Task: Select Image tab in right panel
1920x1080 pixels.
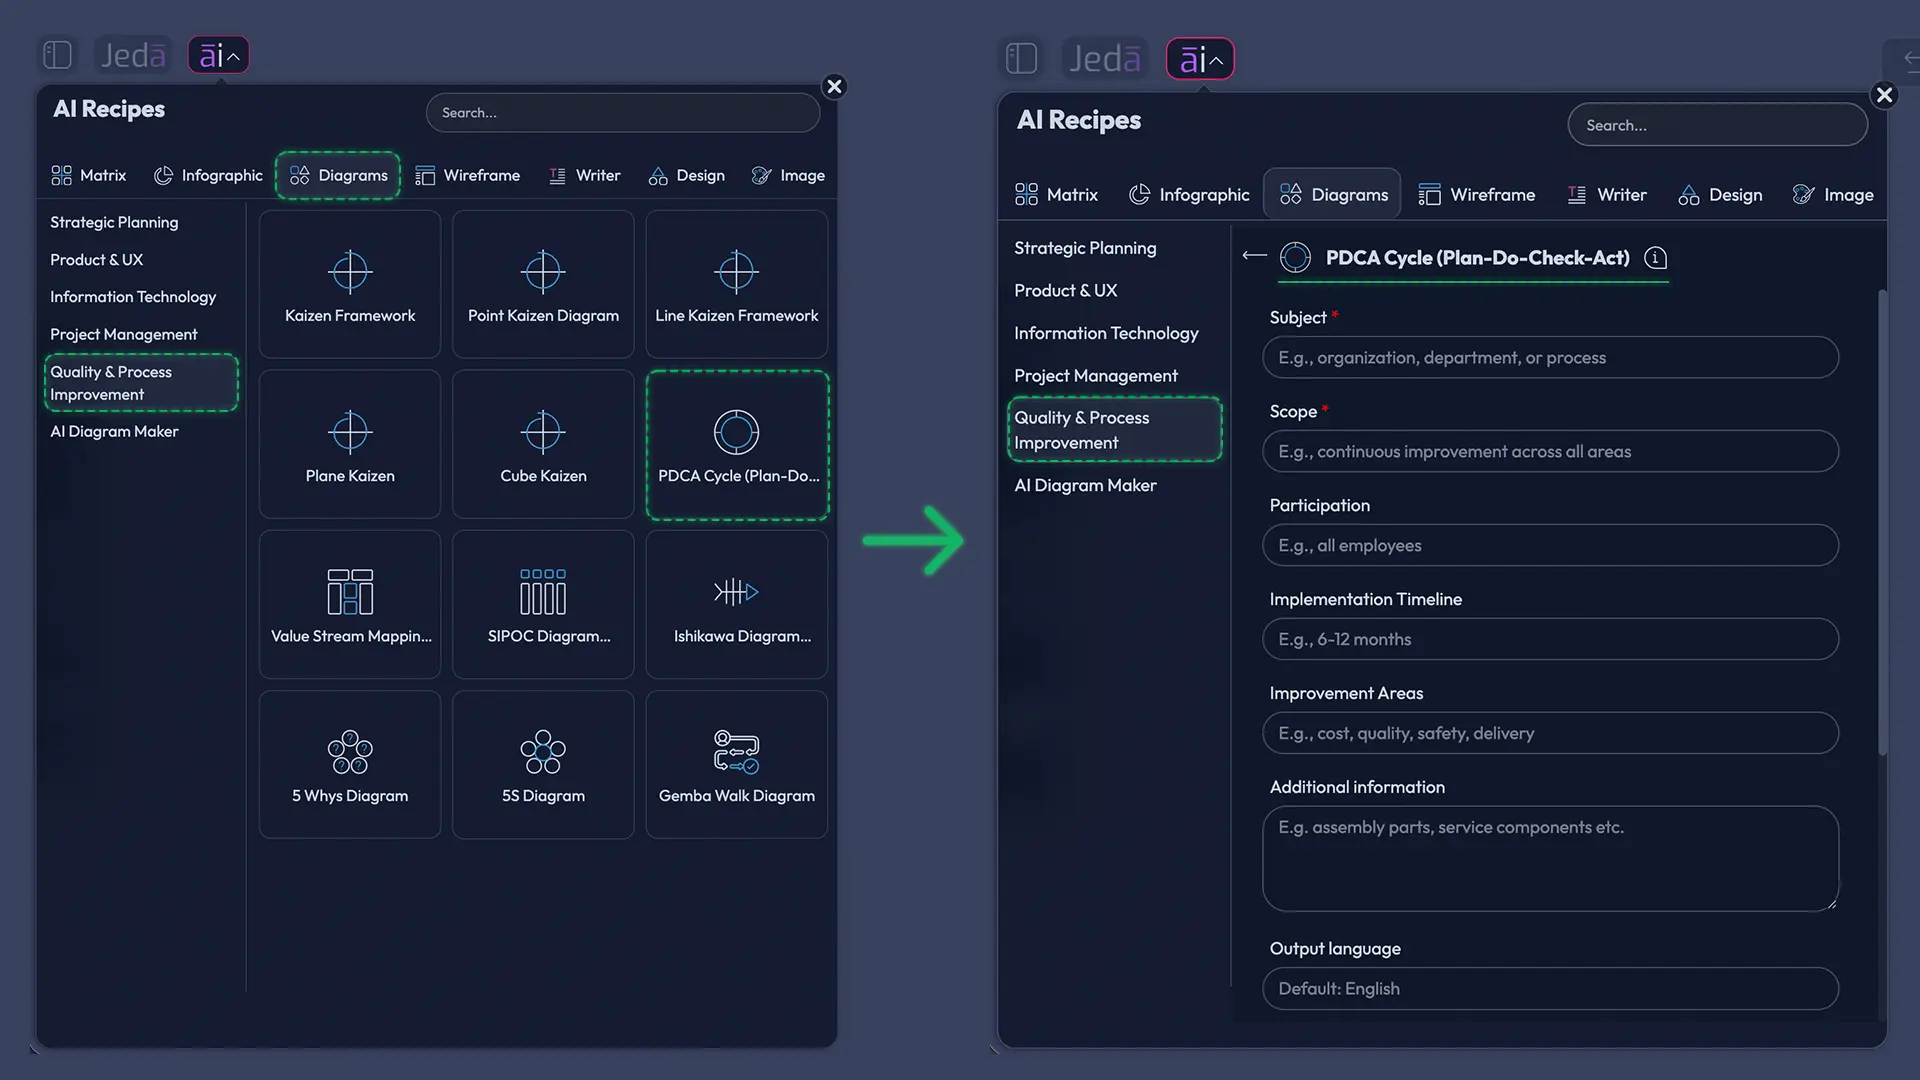Action: (1833, 195)
